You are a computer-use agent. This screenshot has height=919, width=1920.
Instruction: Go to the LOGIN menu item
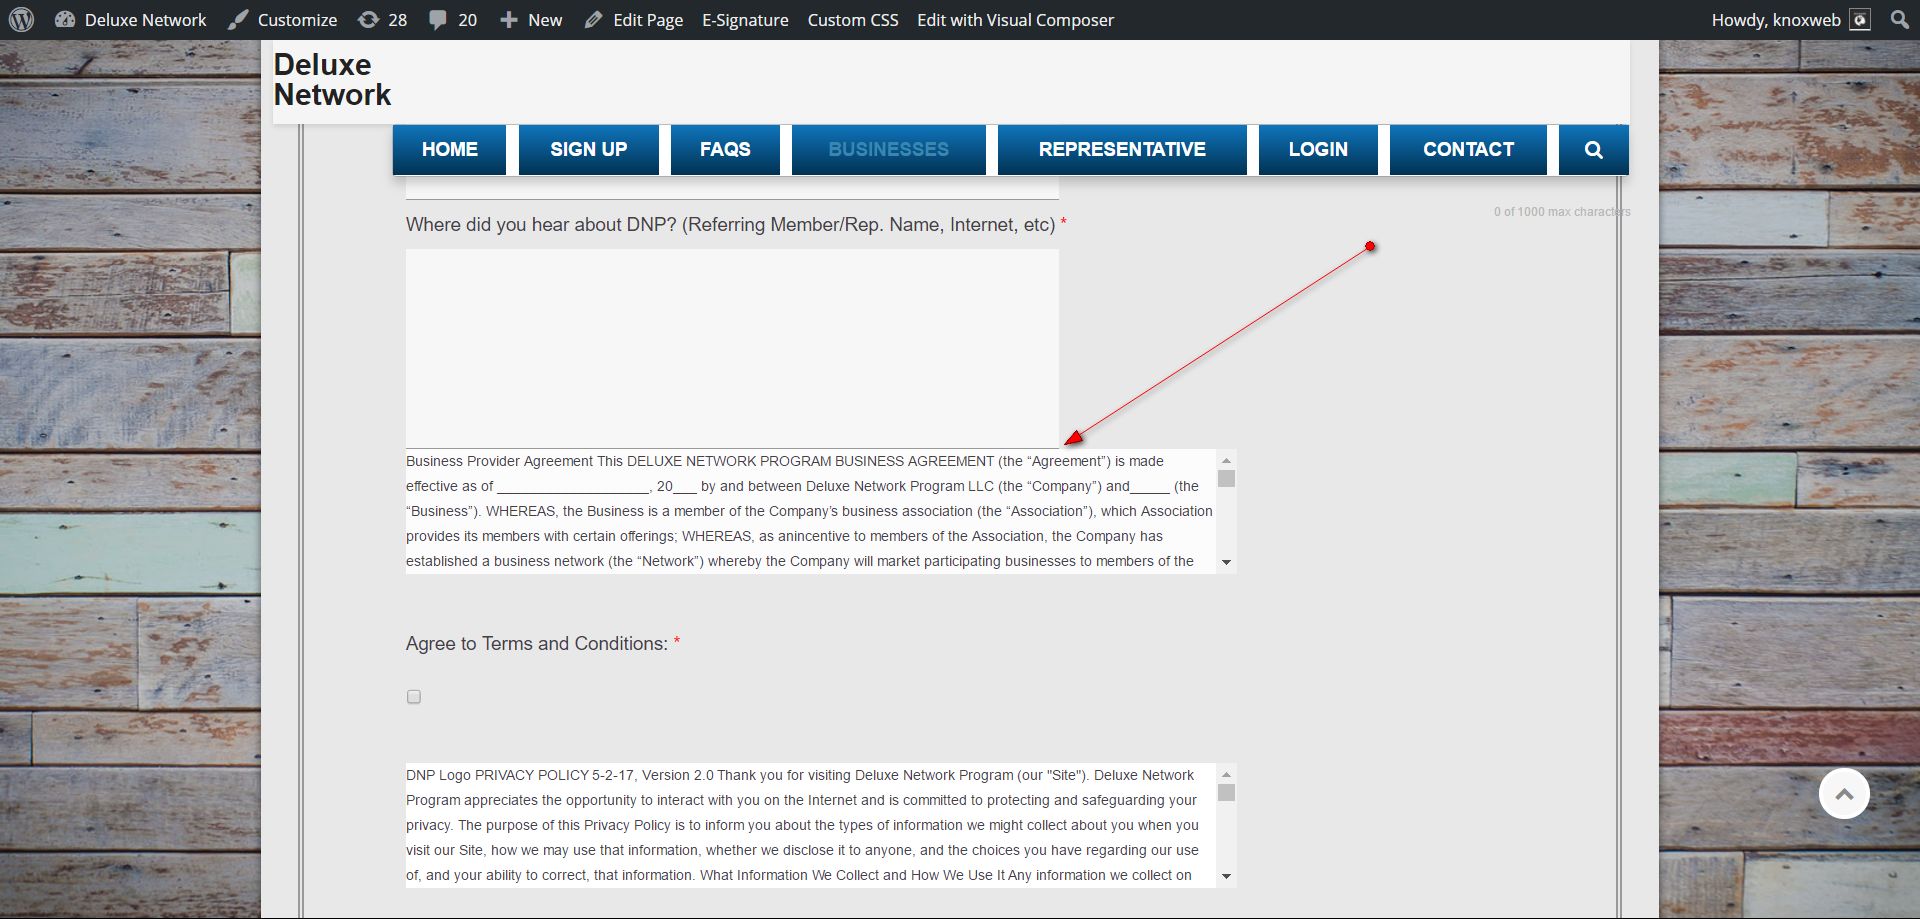[1318, 150]
